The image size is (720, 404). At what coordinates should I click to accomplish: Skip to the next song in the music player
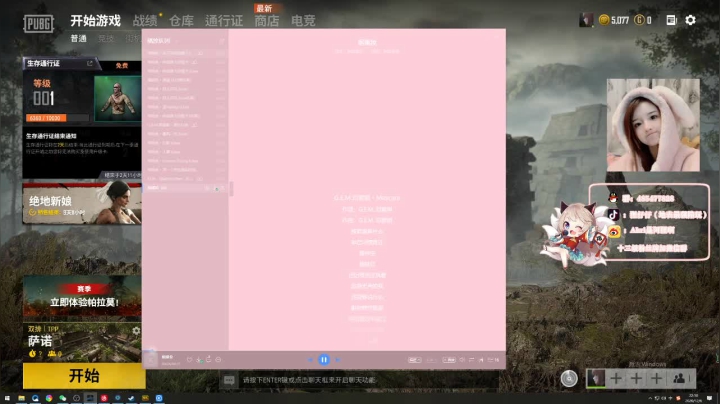coord(338,360)
